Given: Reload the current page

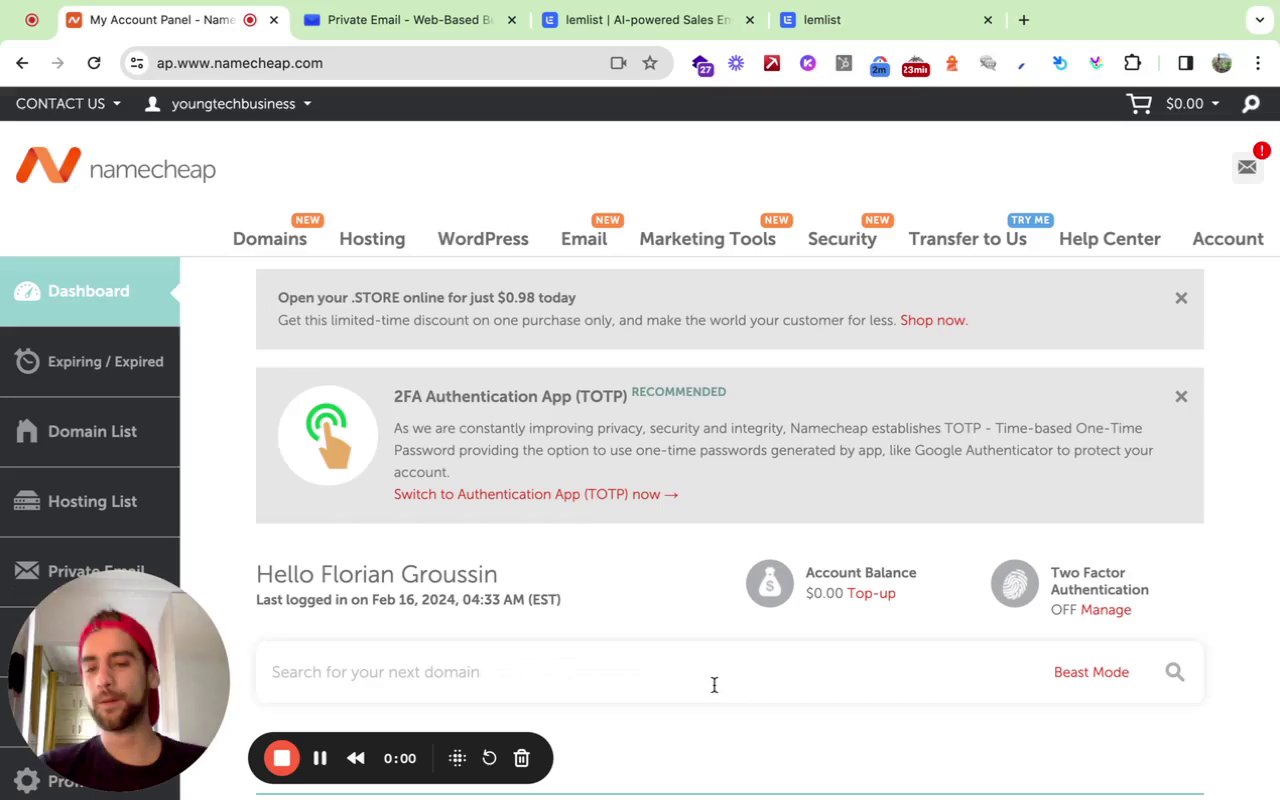Looking at the screenshot, I should tap(94, 63).
